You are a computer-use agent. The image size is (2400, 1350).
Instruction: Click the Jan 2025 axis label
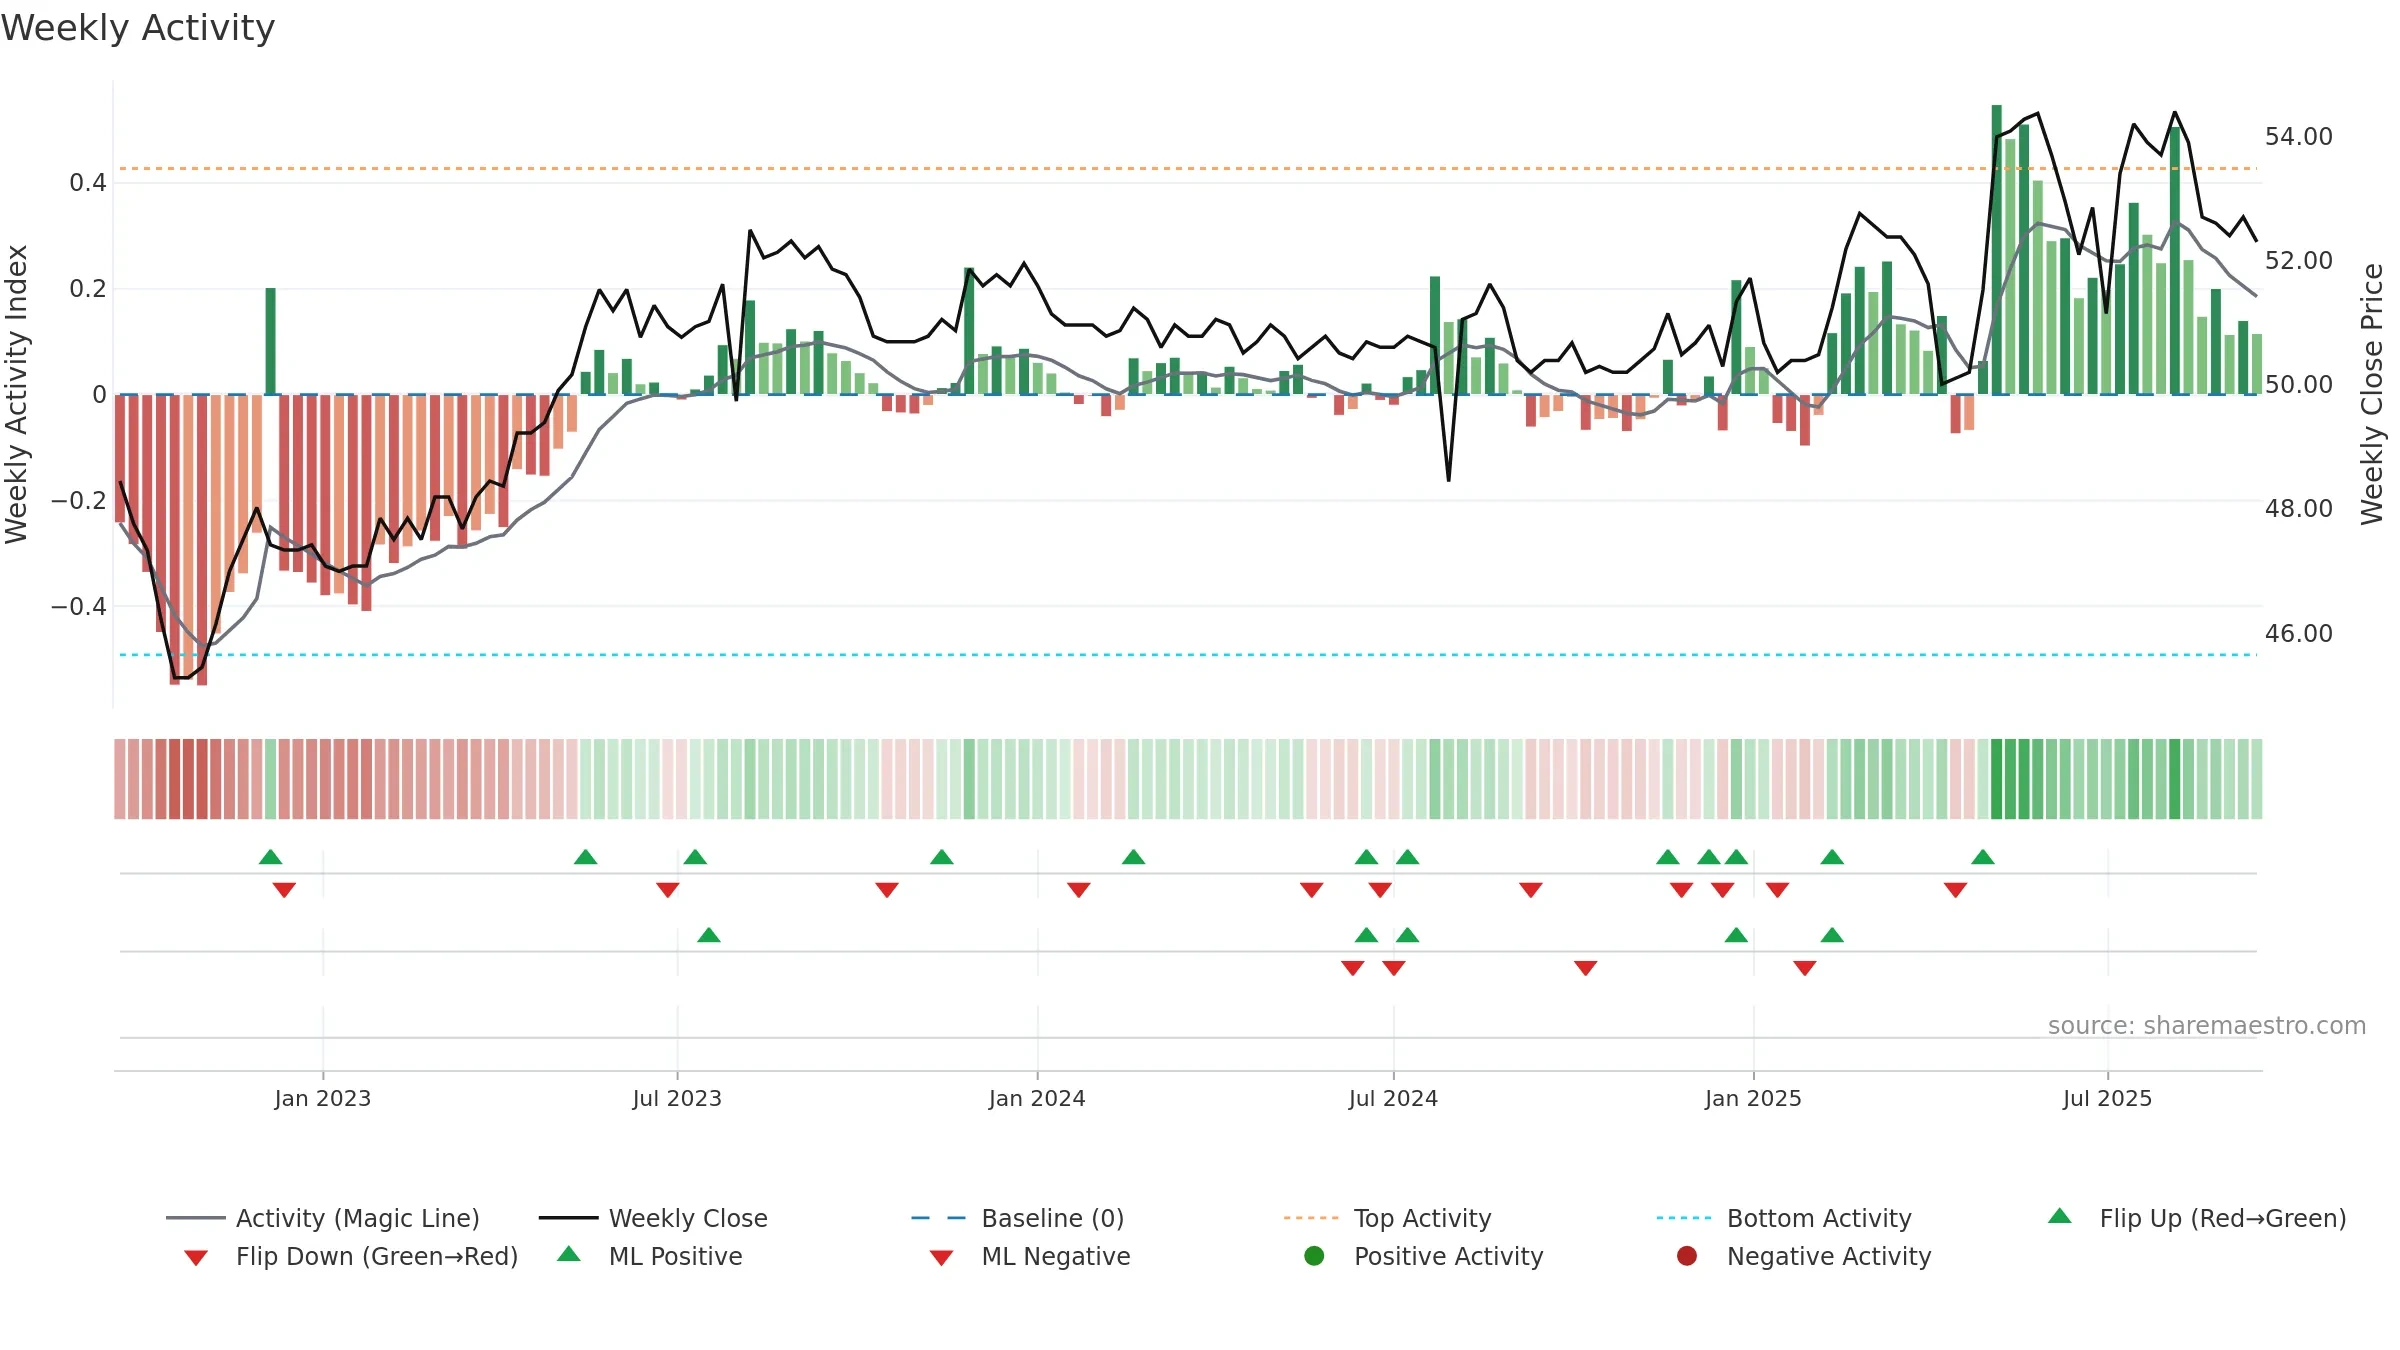(1753, 1099)
